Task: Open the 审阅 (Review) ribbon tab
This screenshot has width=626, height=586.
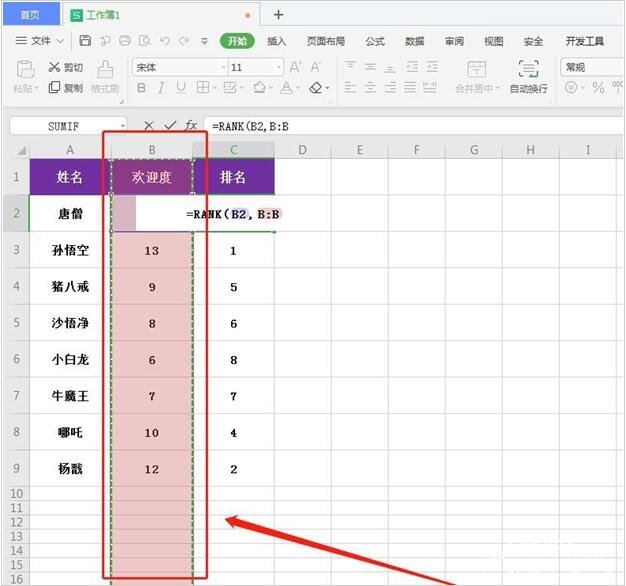Action: (454, 41)
